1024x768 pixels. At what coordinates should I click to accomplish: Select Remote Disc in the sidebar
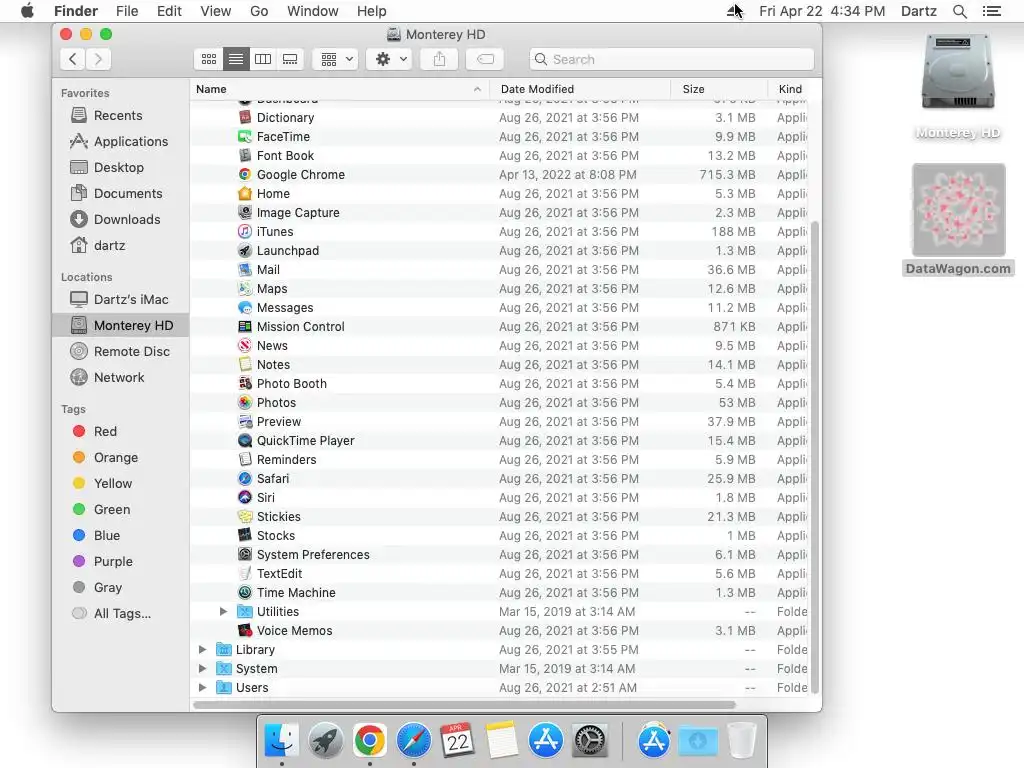[120, 351]
